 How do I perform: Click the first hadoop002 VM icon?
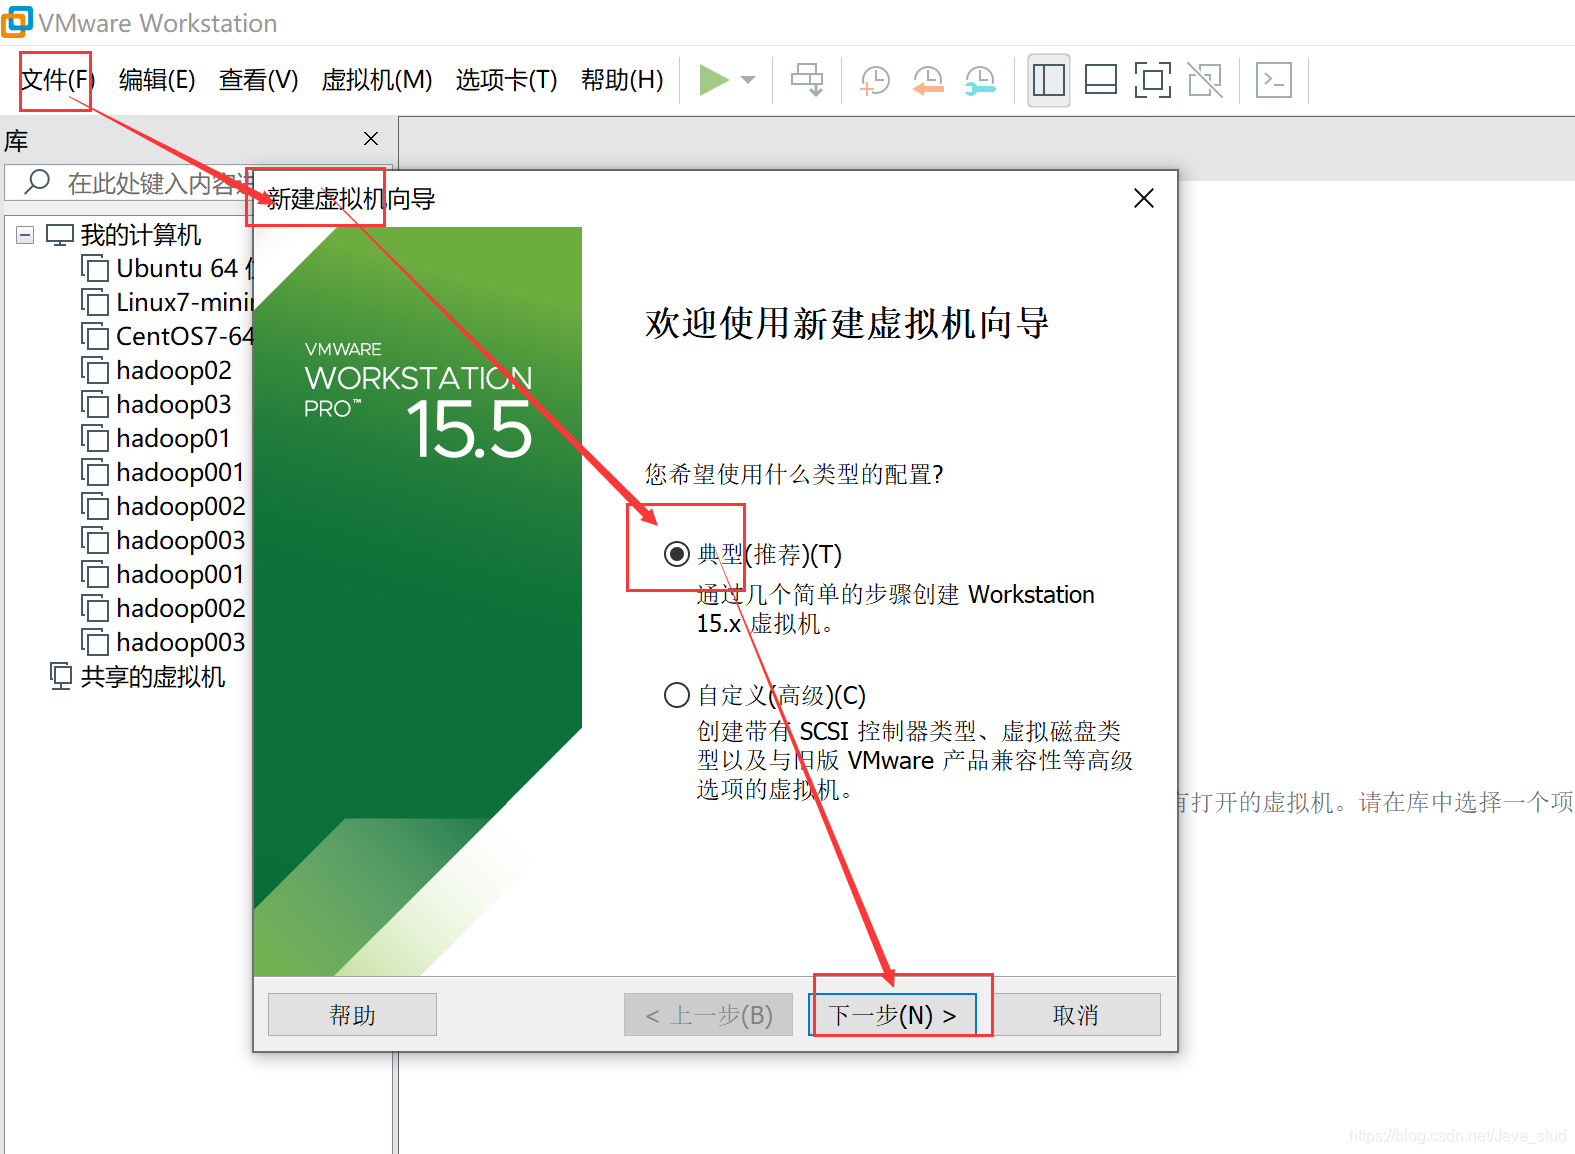[95, 506]
